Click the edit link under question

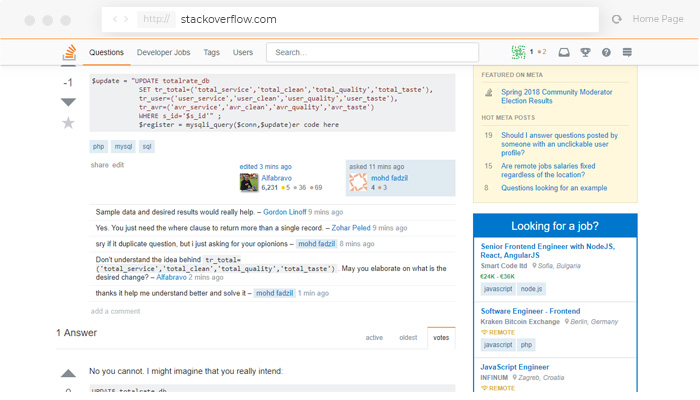(x=118, y=165)
